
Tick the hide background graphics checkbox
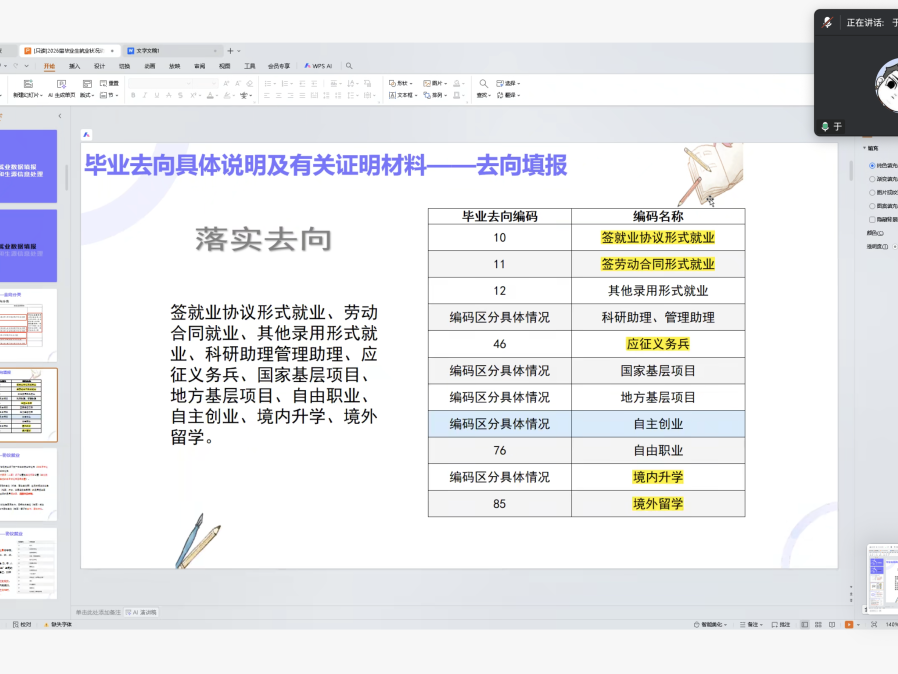(x=872, y=219)
